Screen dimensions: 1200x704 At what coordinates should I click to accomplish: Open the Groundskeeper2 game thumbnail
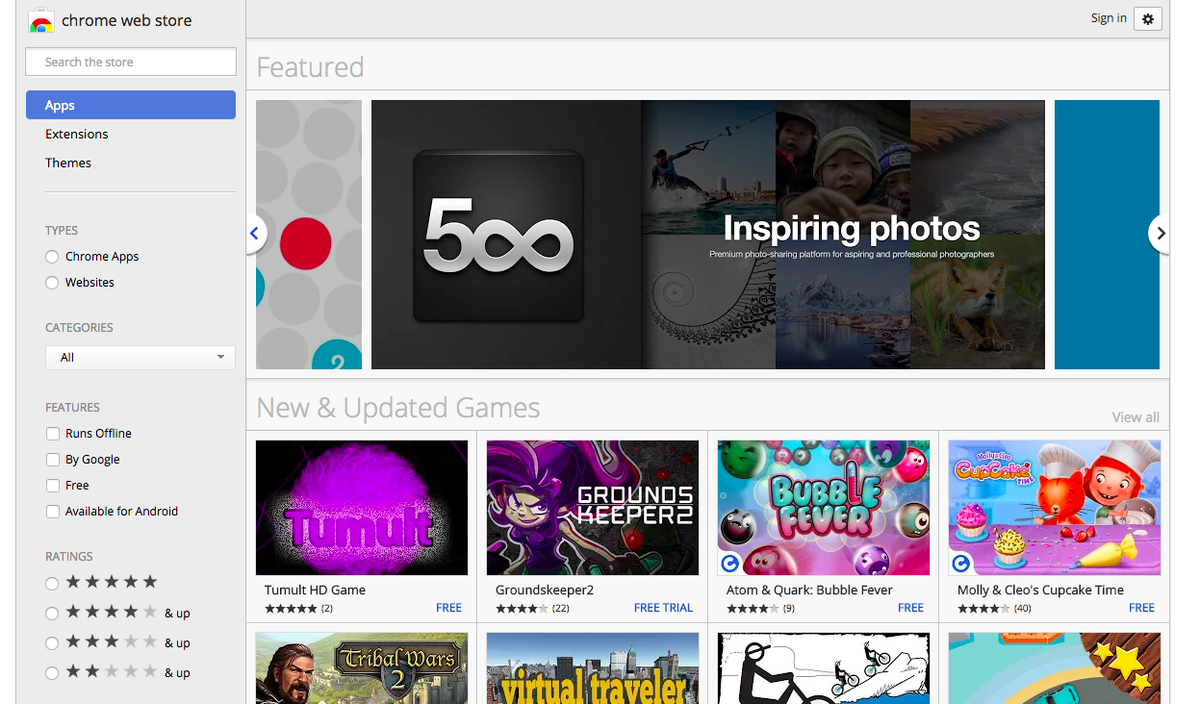coord(593,508)
